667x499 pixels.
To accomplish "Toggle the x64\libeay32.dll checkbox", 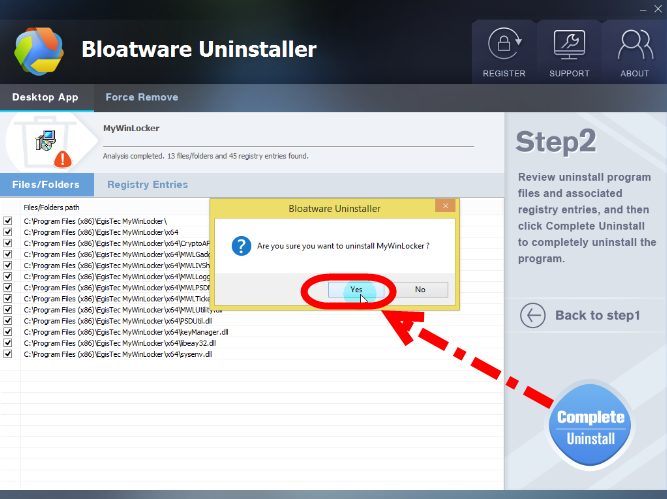I will point(8,342).
